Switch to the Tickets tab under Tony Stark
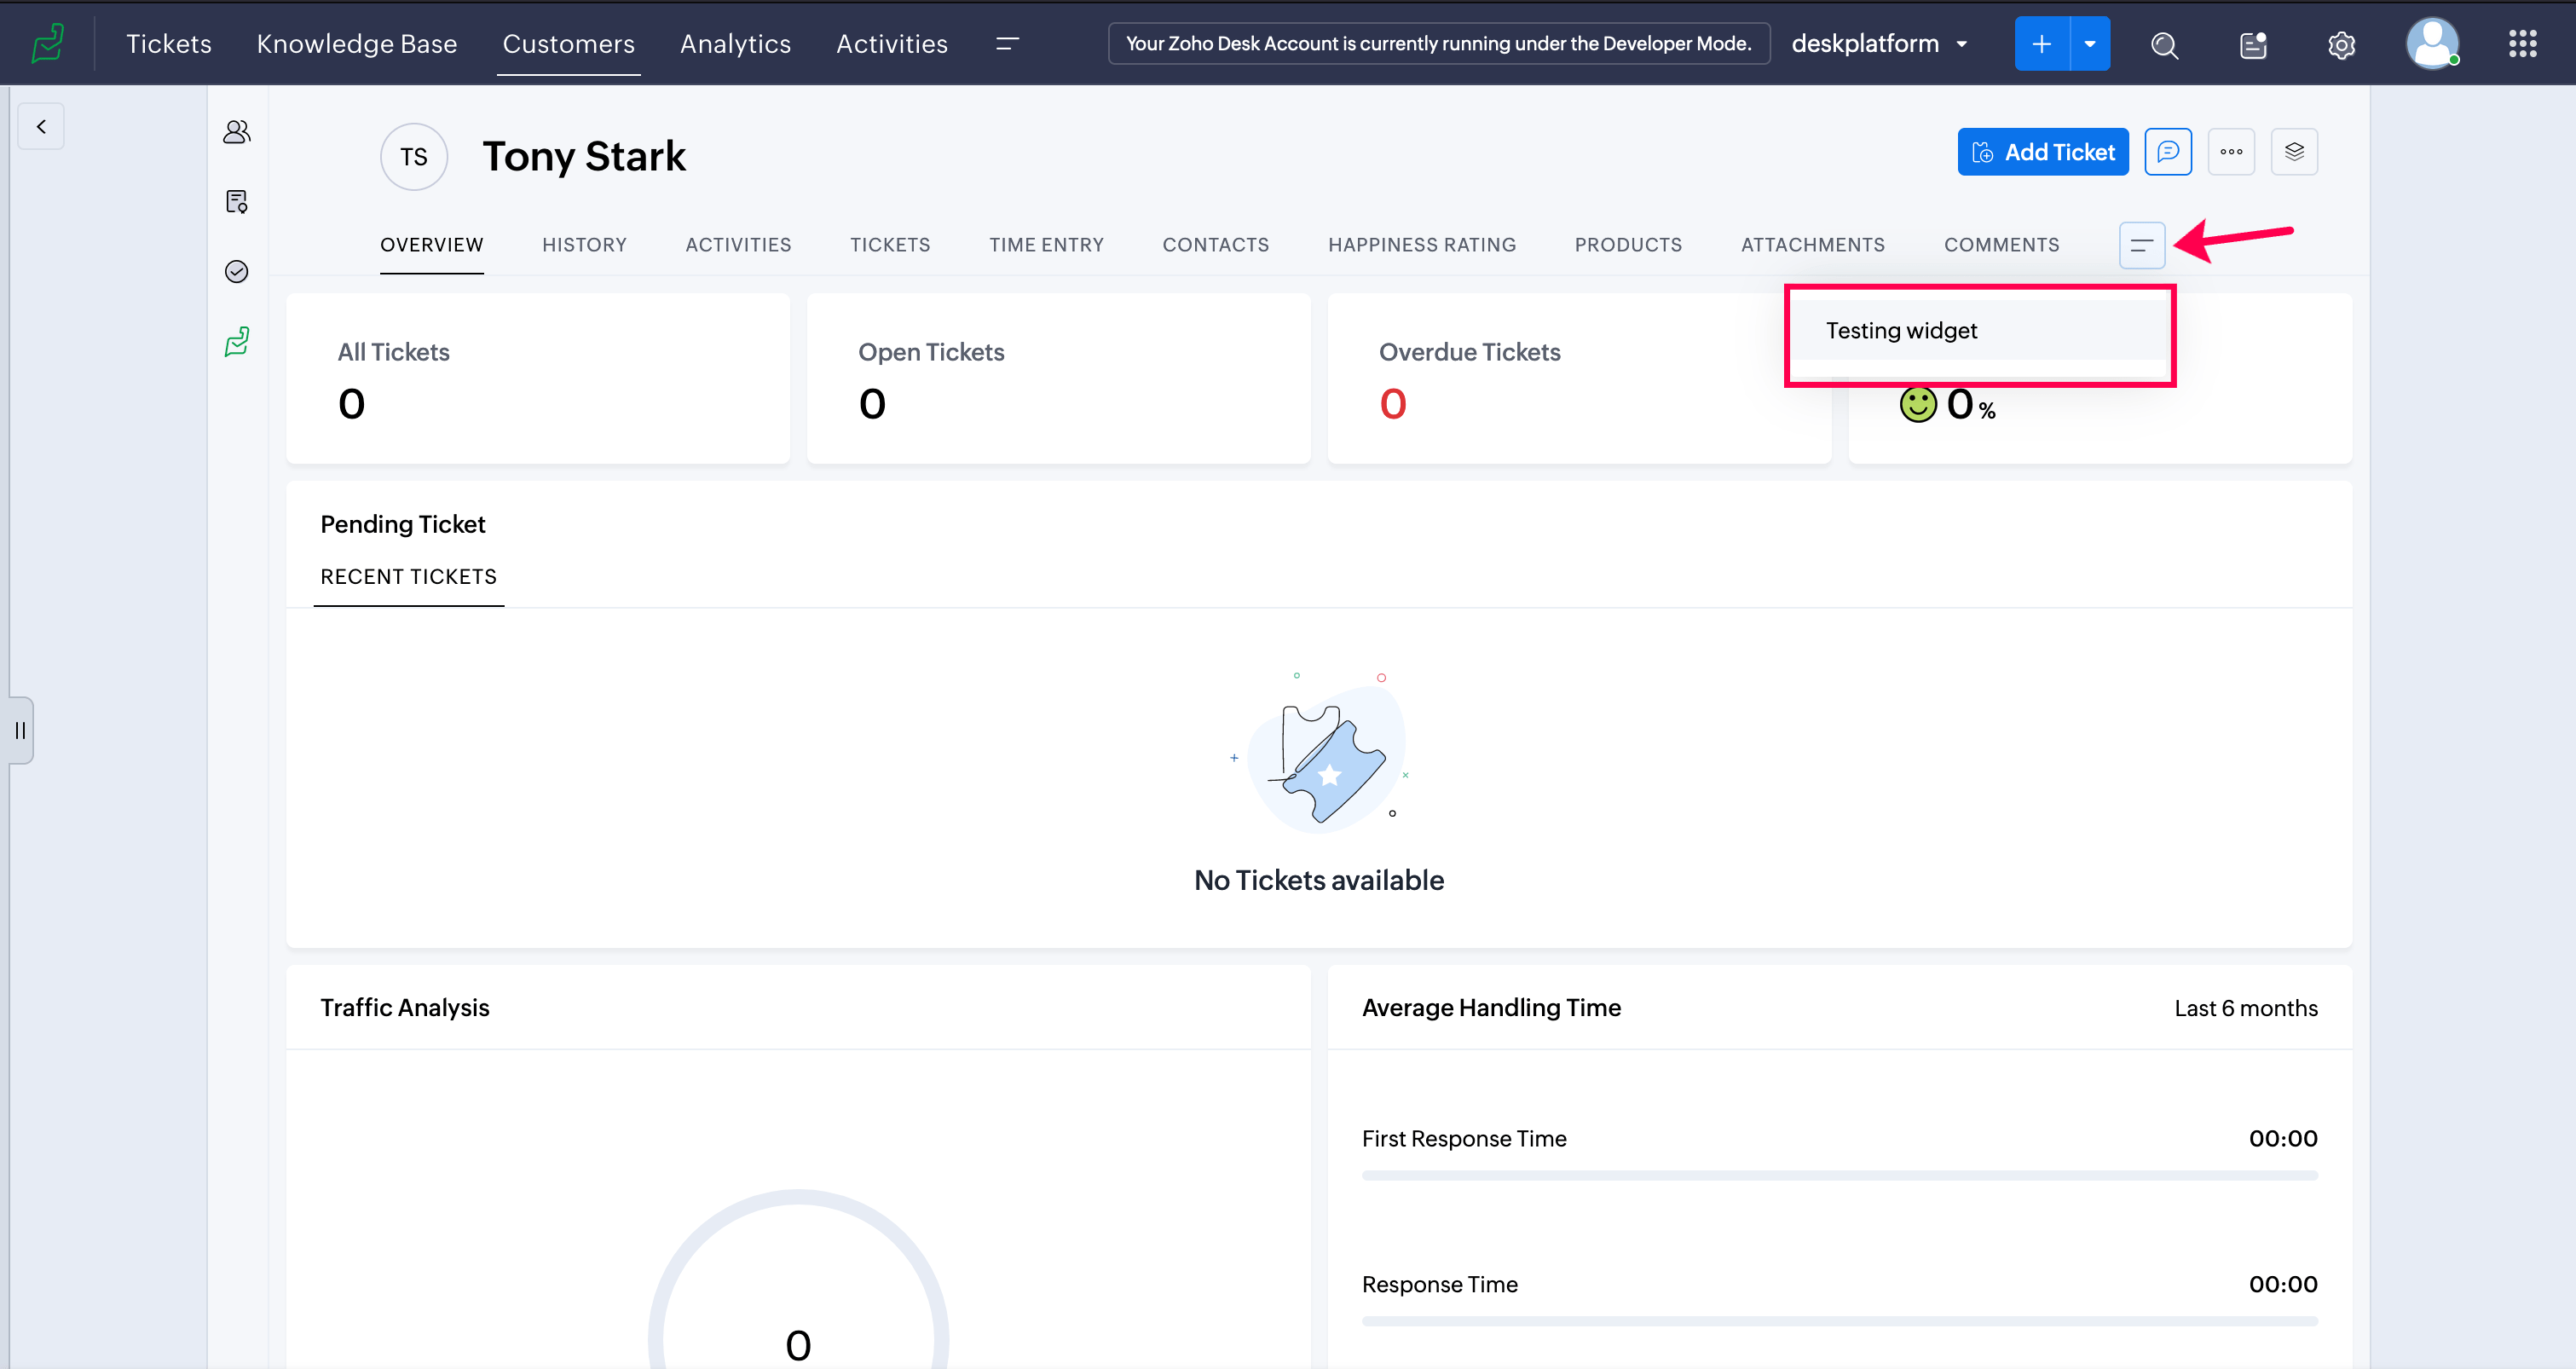2576x1369 pixels. [x=890, y=245]
